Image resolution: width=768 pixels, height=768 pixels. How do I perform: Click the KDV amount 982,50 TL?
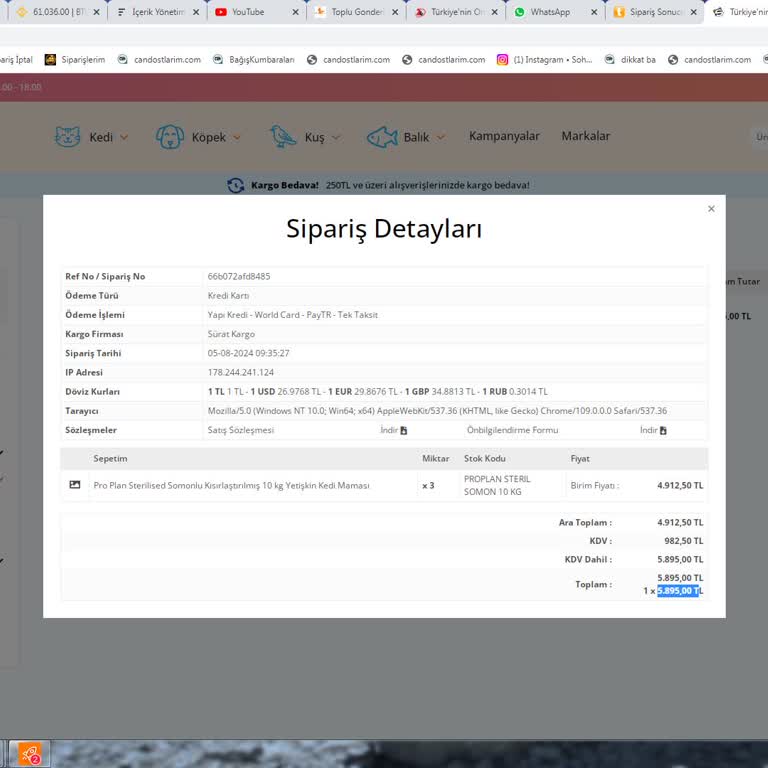pos(684,541)
